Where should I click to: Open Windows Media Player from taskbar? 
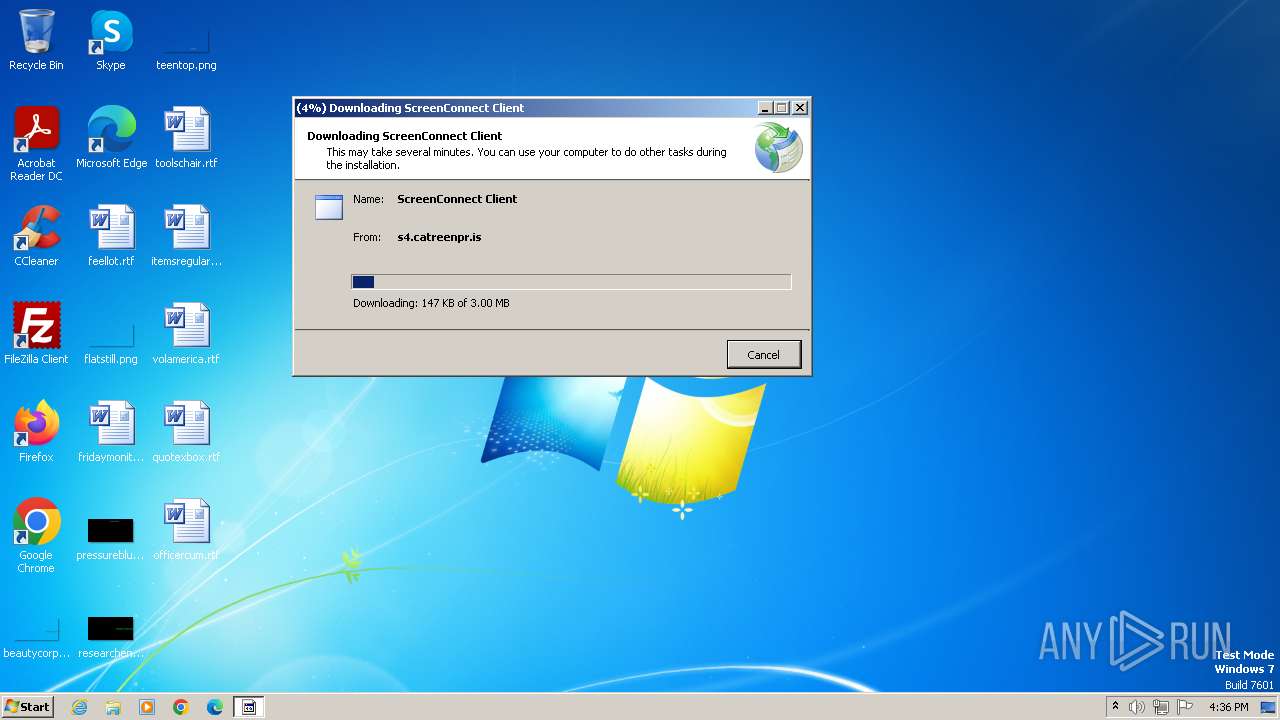[x=147, y=707]
